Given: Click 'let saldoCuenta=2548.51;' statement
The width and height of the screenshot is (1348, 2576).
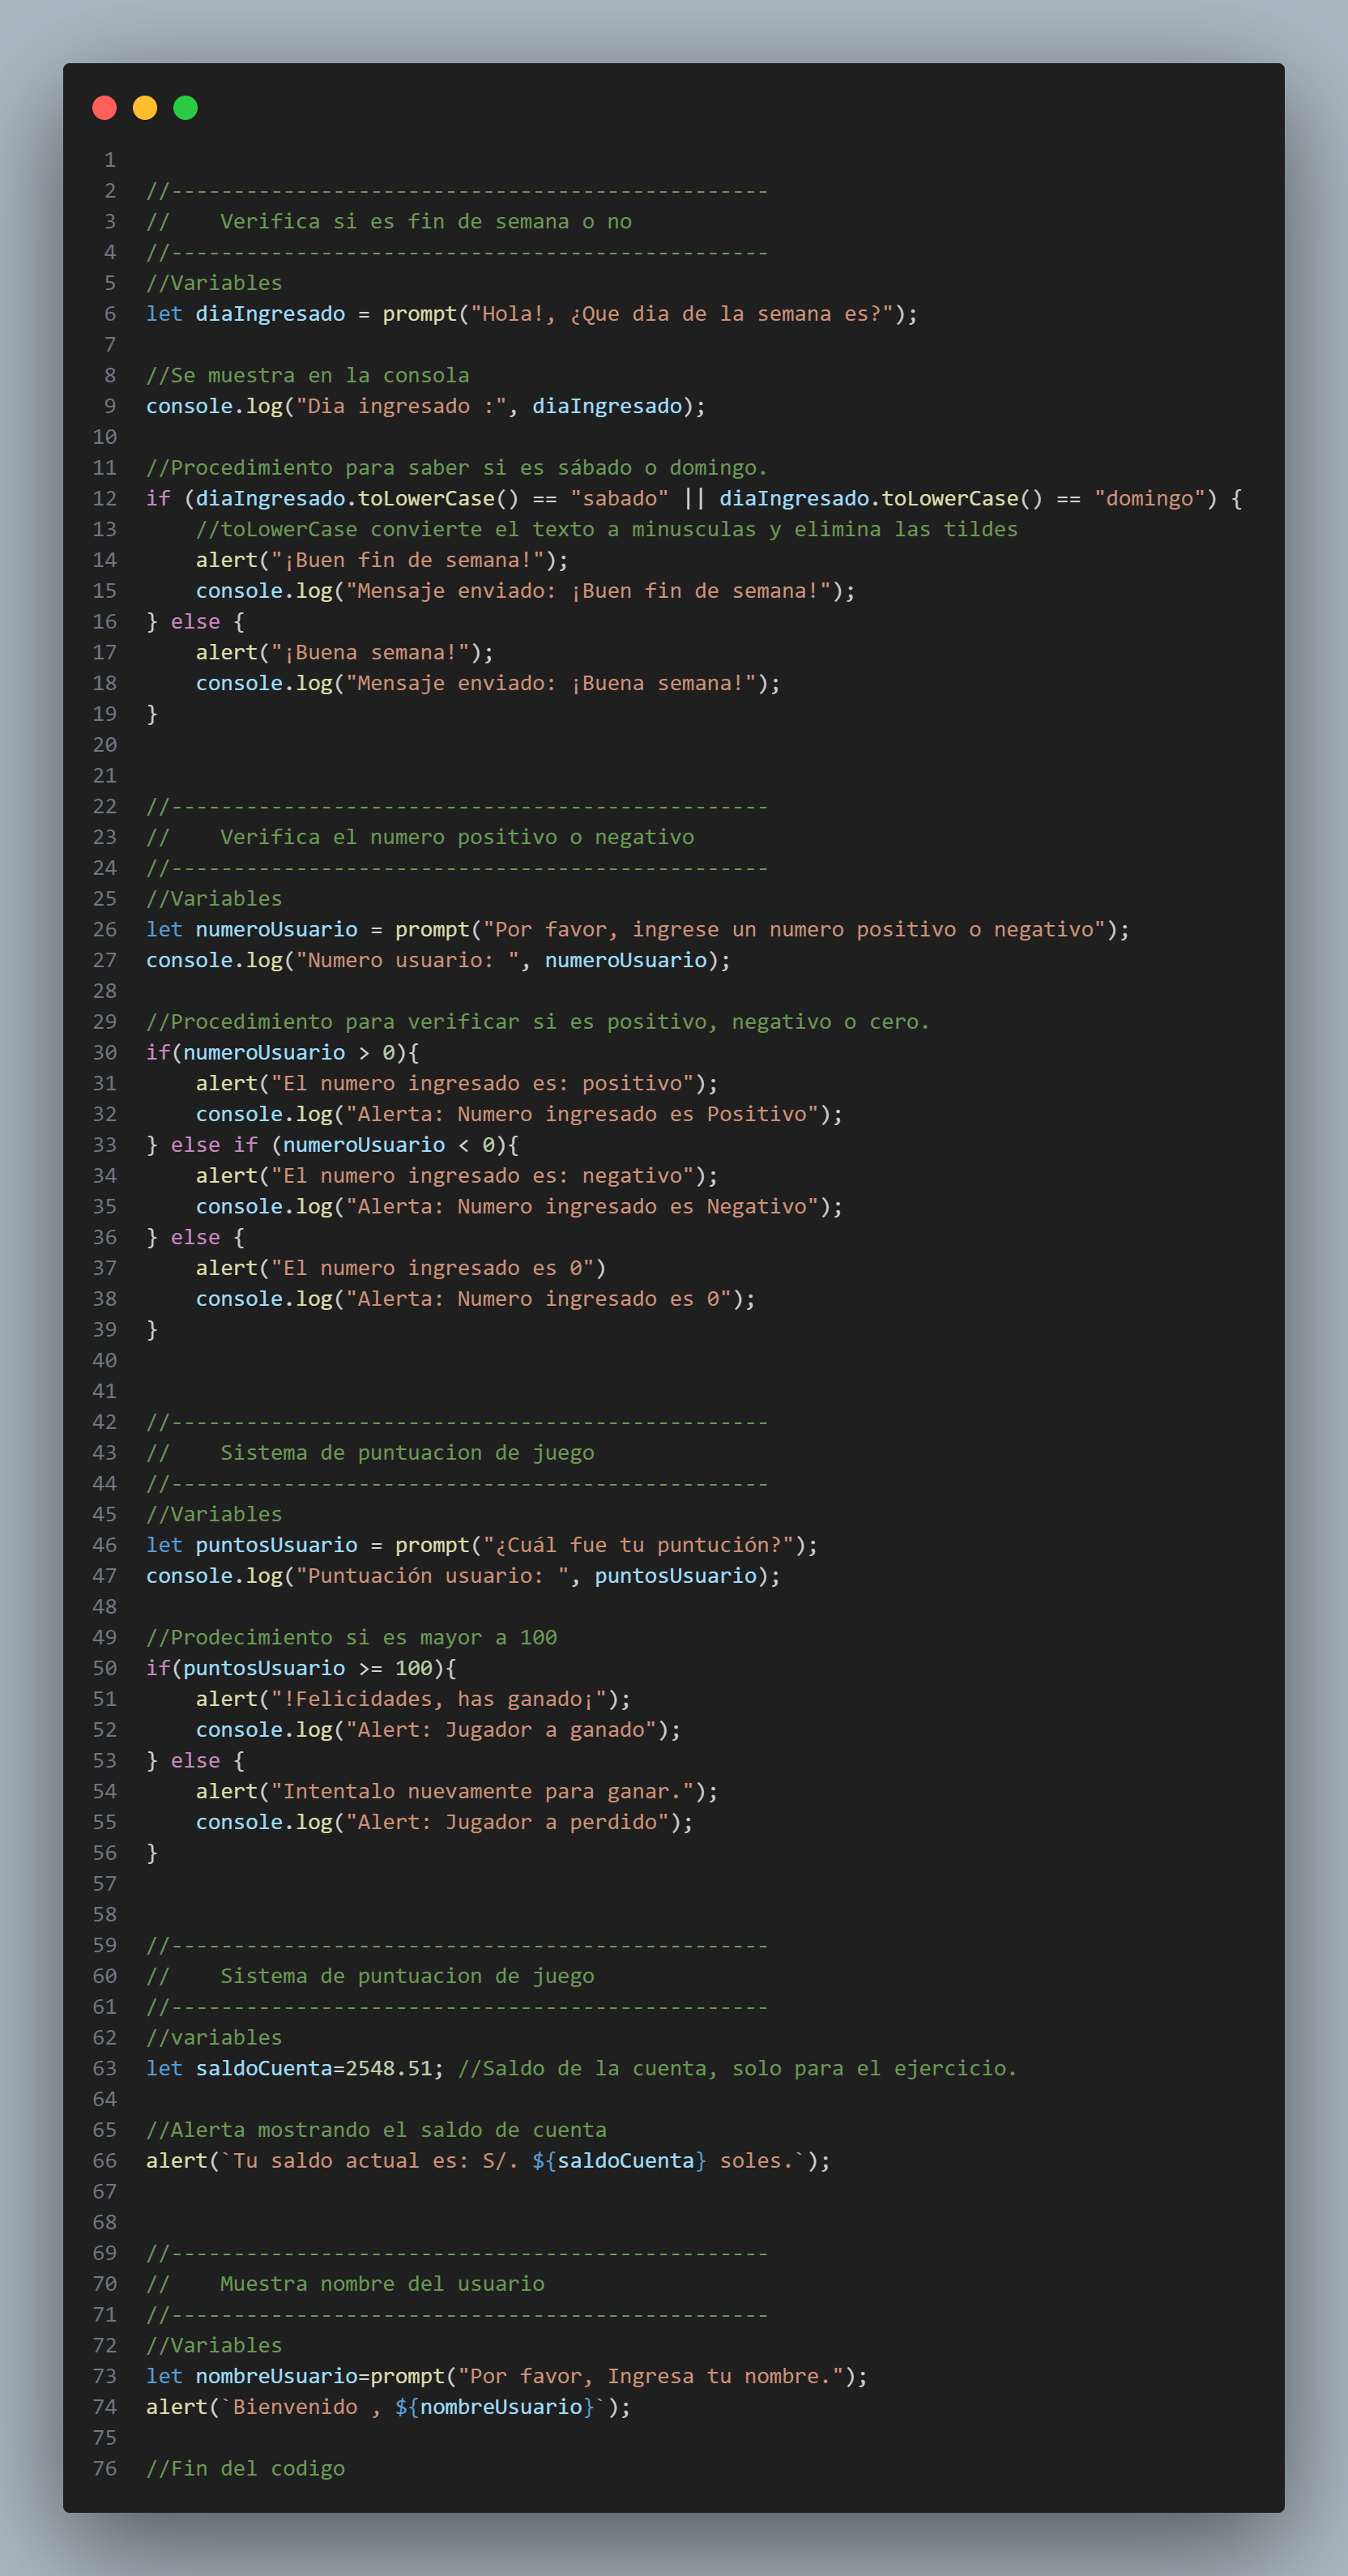Looking at the screenshot, I should (x=295, y=2068).
